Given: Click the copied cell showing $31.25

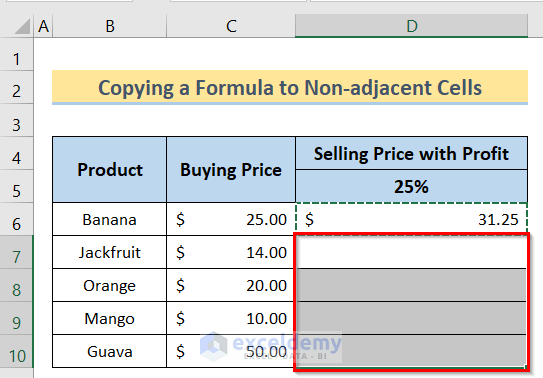Looking at the screenshot, I should point(411,219).
